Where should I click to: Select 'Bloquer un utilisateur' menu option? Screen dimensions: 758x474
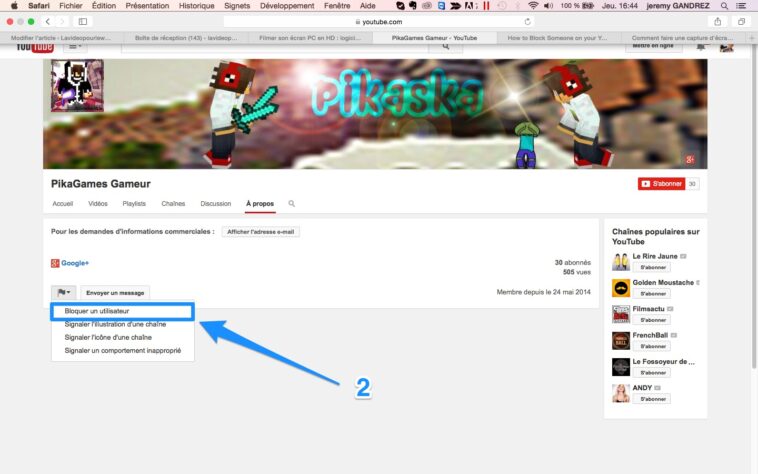click(97, 312)
